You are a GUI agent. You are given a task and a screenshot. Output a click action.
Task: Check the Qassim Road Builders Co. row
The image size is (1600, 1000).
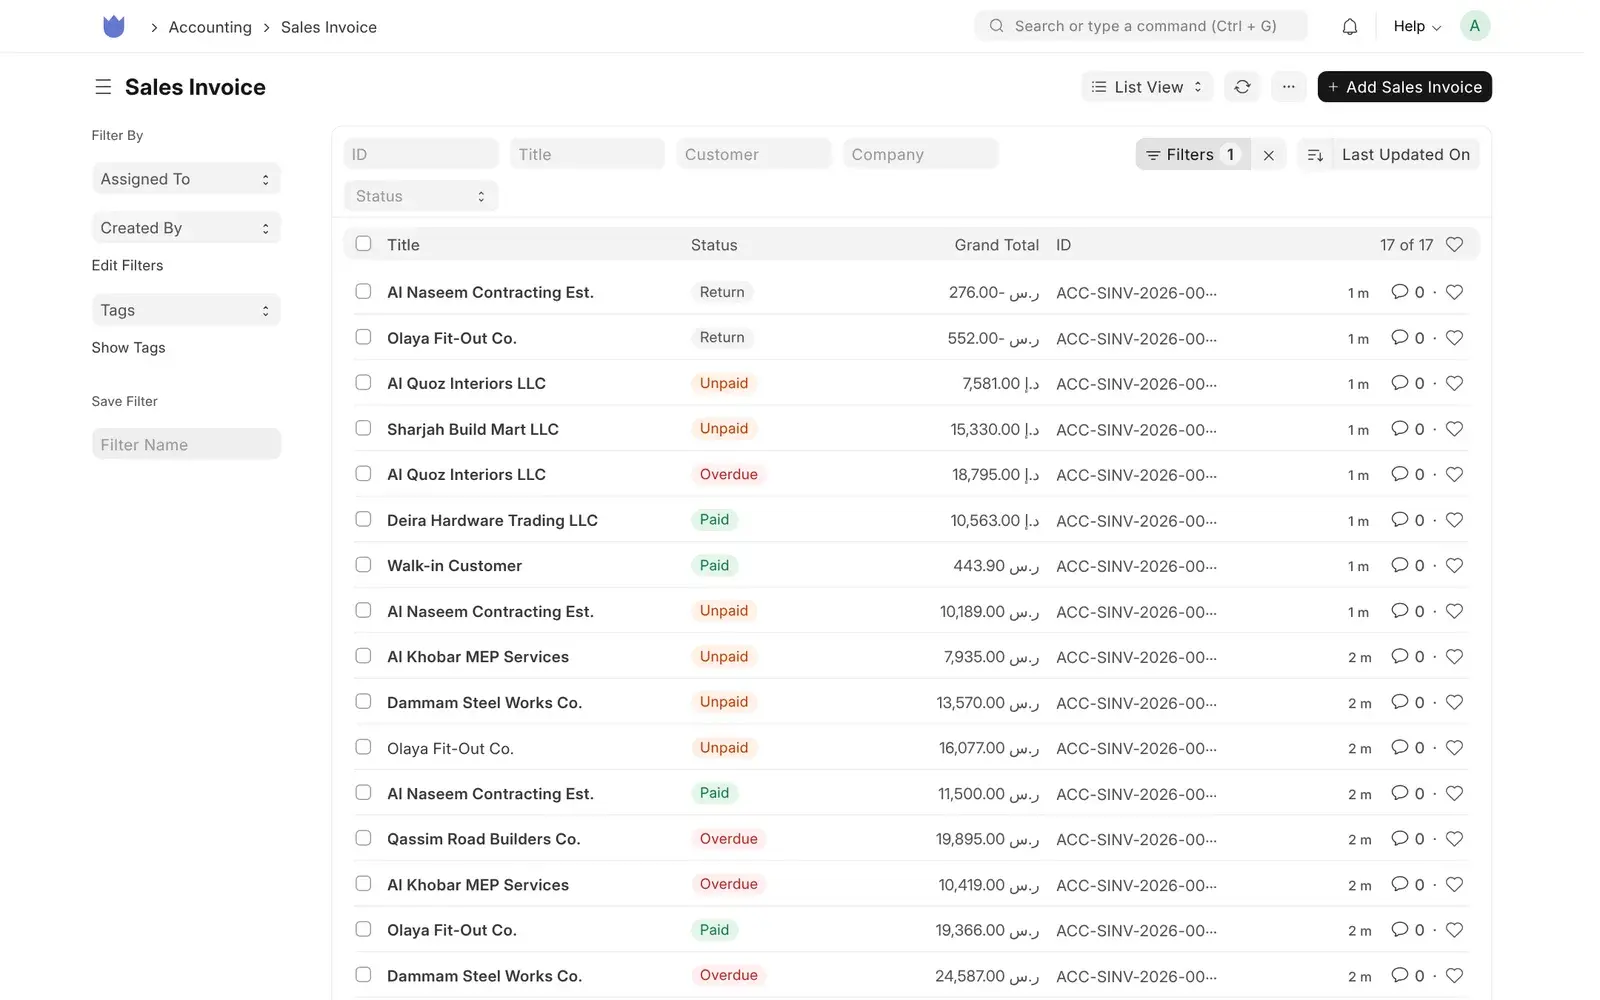coord(363,838)
